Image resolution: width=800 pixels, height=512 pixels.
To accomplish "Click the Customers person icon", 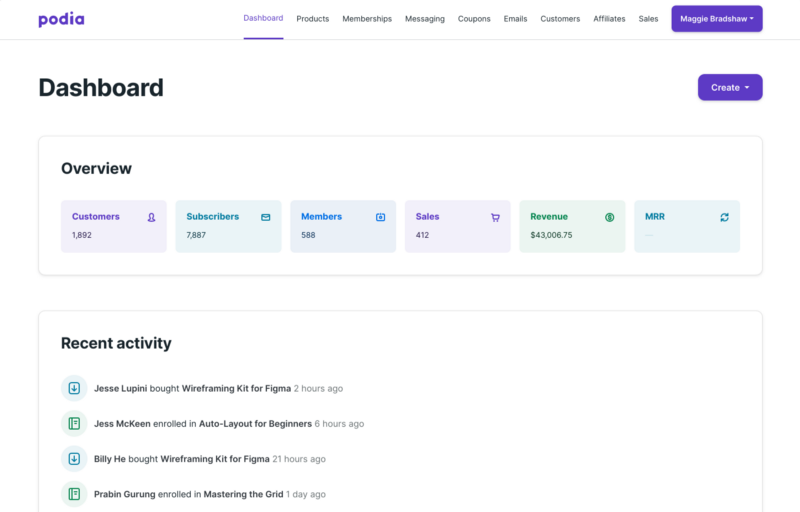I will [152, 217].
